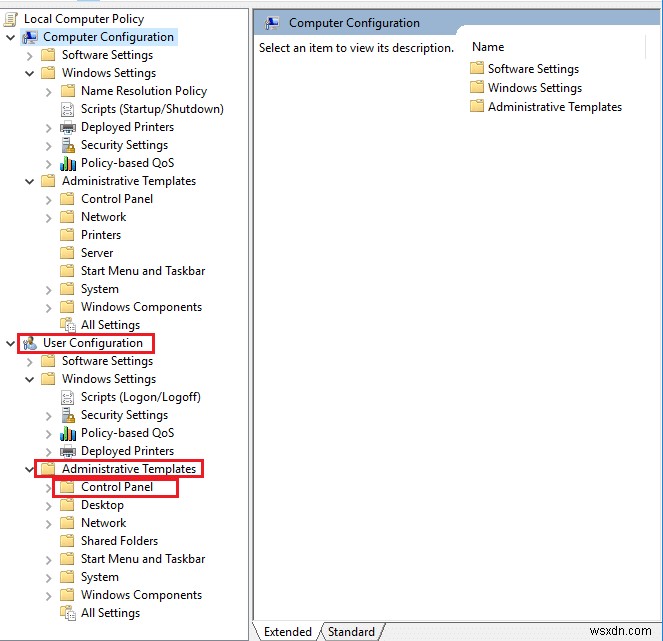Click the All Settings icon under Computer Configuration
The width and height of the screenshot is (663, 641).
(68, 325)
